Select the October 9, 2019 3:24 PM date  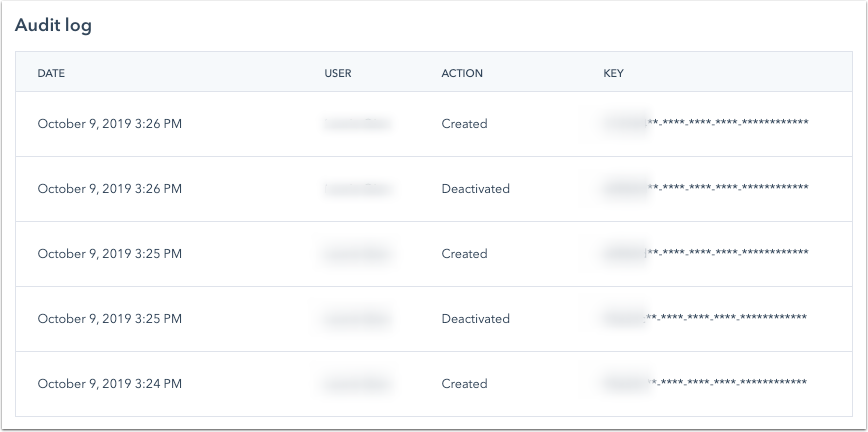[x=110, y=384]
